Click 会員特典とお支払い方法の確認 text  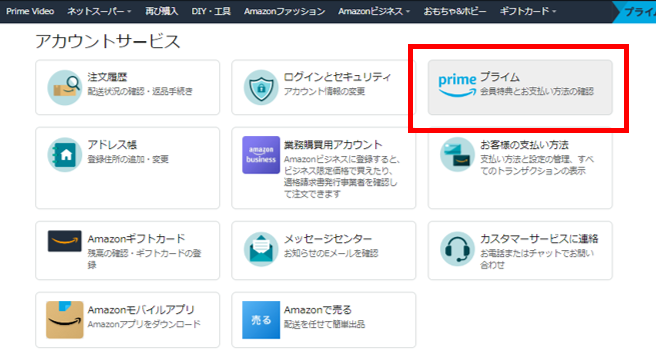[x=537, y=91]
